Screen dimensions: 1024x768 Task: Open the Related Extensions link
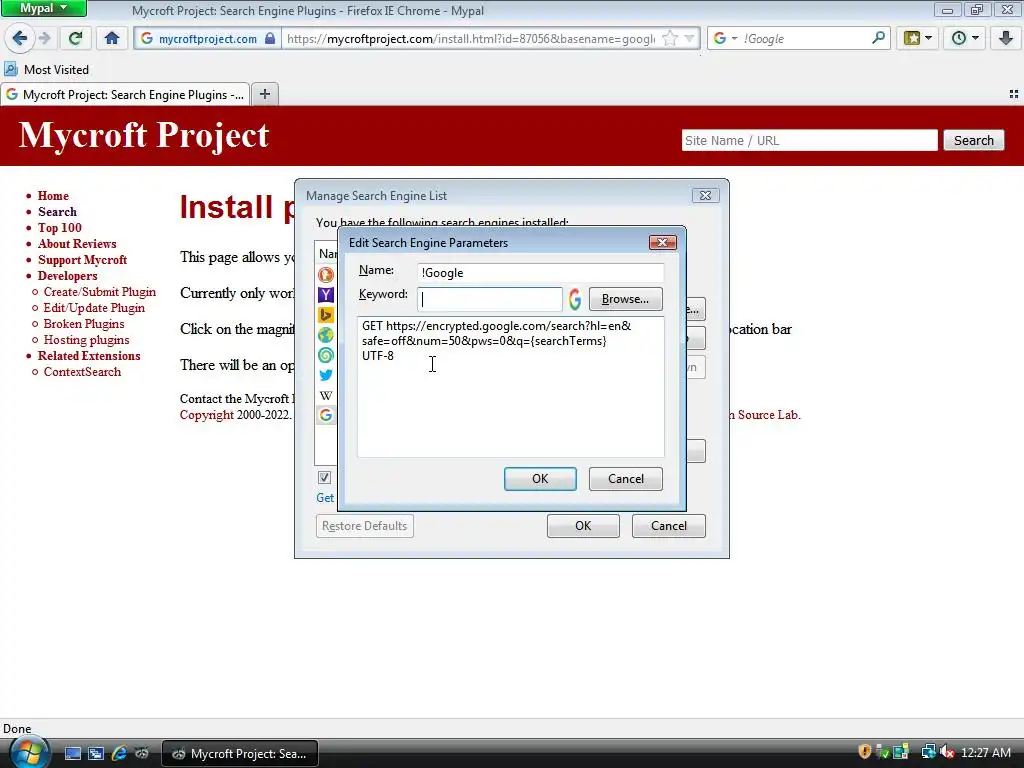coord(89,356)
